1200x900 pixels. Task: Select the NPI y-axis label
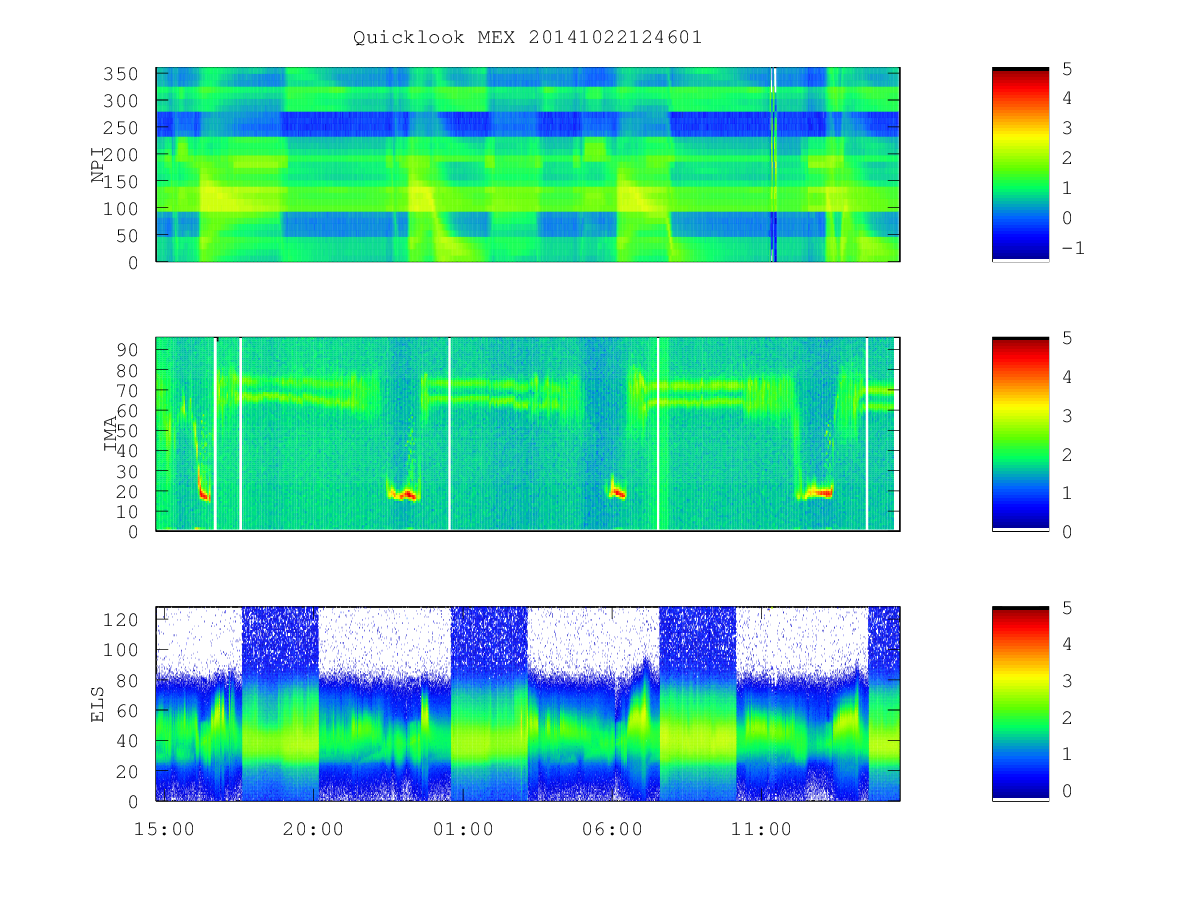pos(98,166)
